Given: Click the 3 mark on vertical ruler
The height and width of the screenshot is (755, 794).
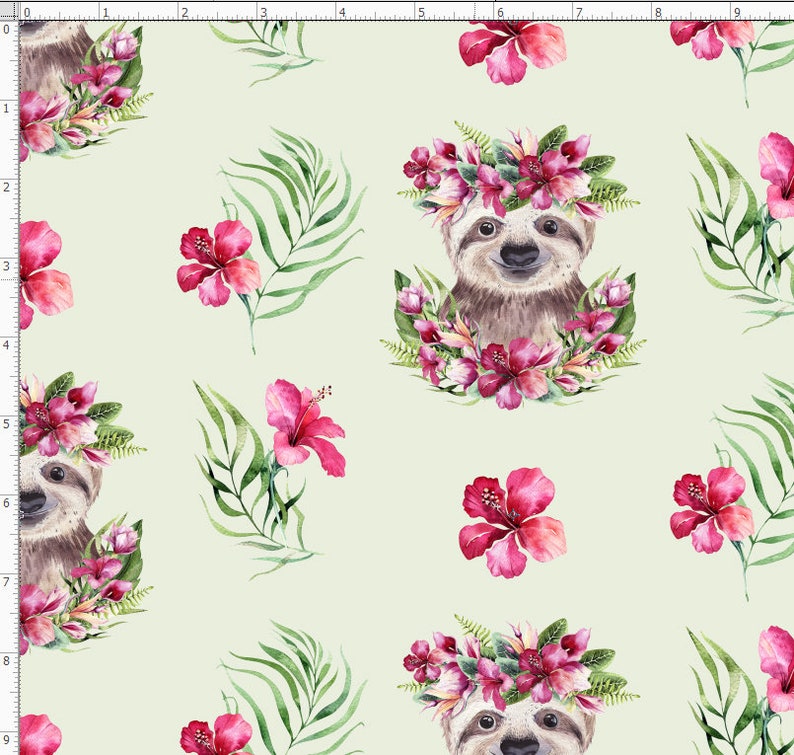Looking at the screenshot, I should tap(6, 266).
